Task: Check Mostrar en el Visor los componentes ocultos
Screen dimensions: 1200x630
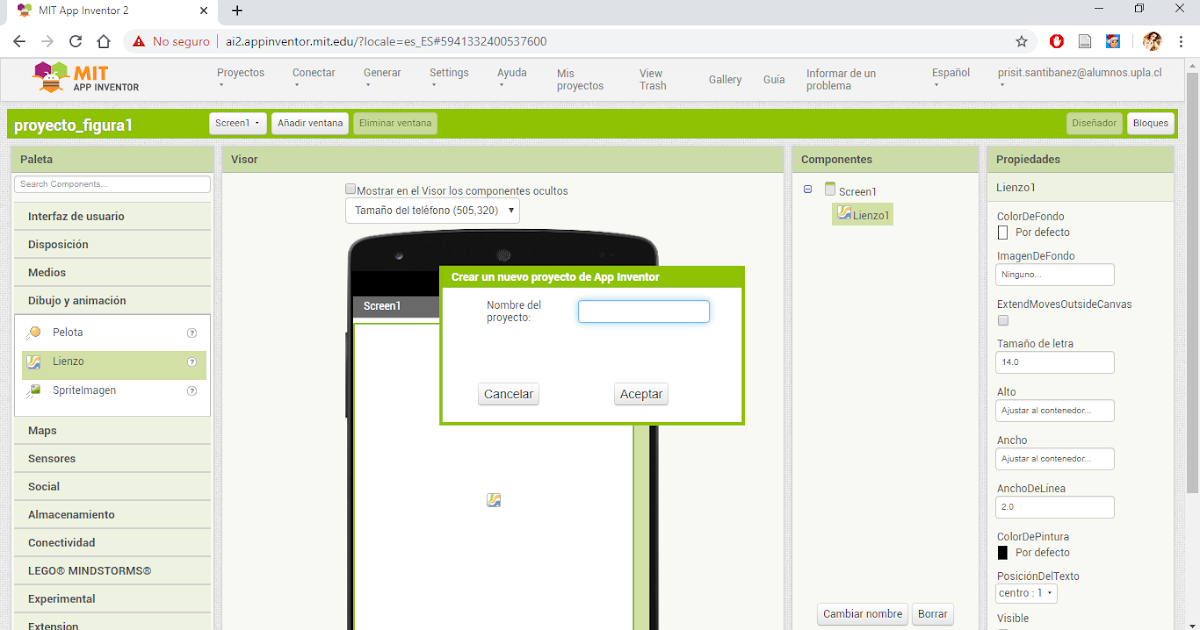Action: coord(351,189)
